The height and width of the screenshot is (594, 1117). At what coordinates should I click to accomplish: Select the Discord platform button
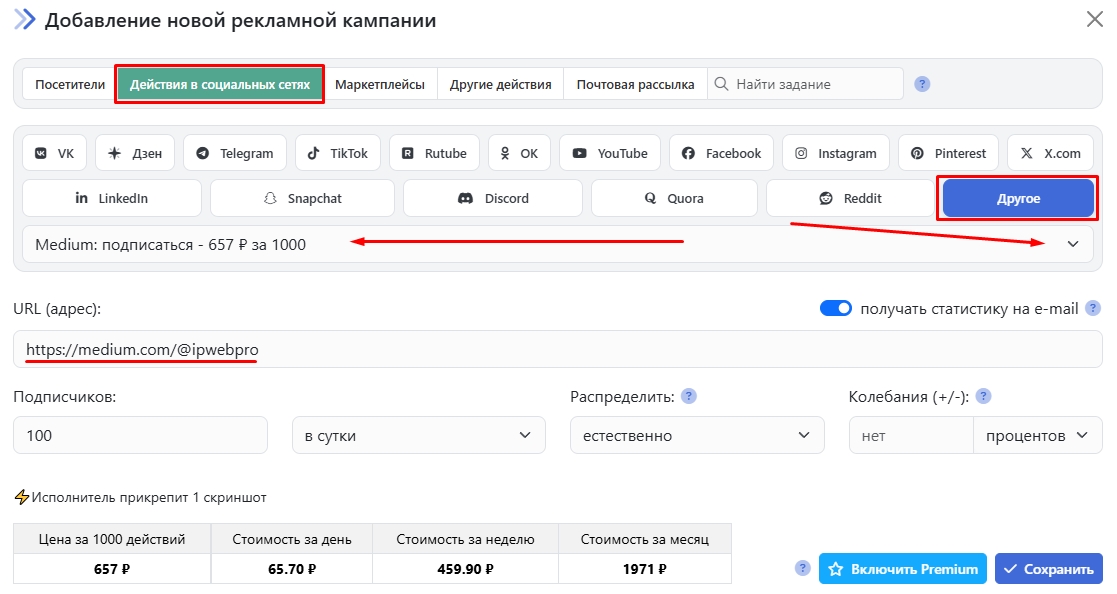point(493,198)
